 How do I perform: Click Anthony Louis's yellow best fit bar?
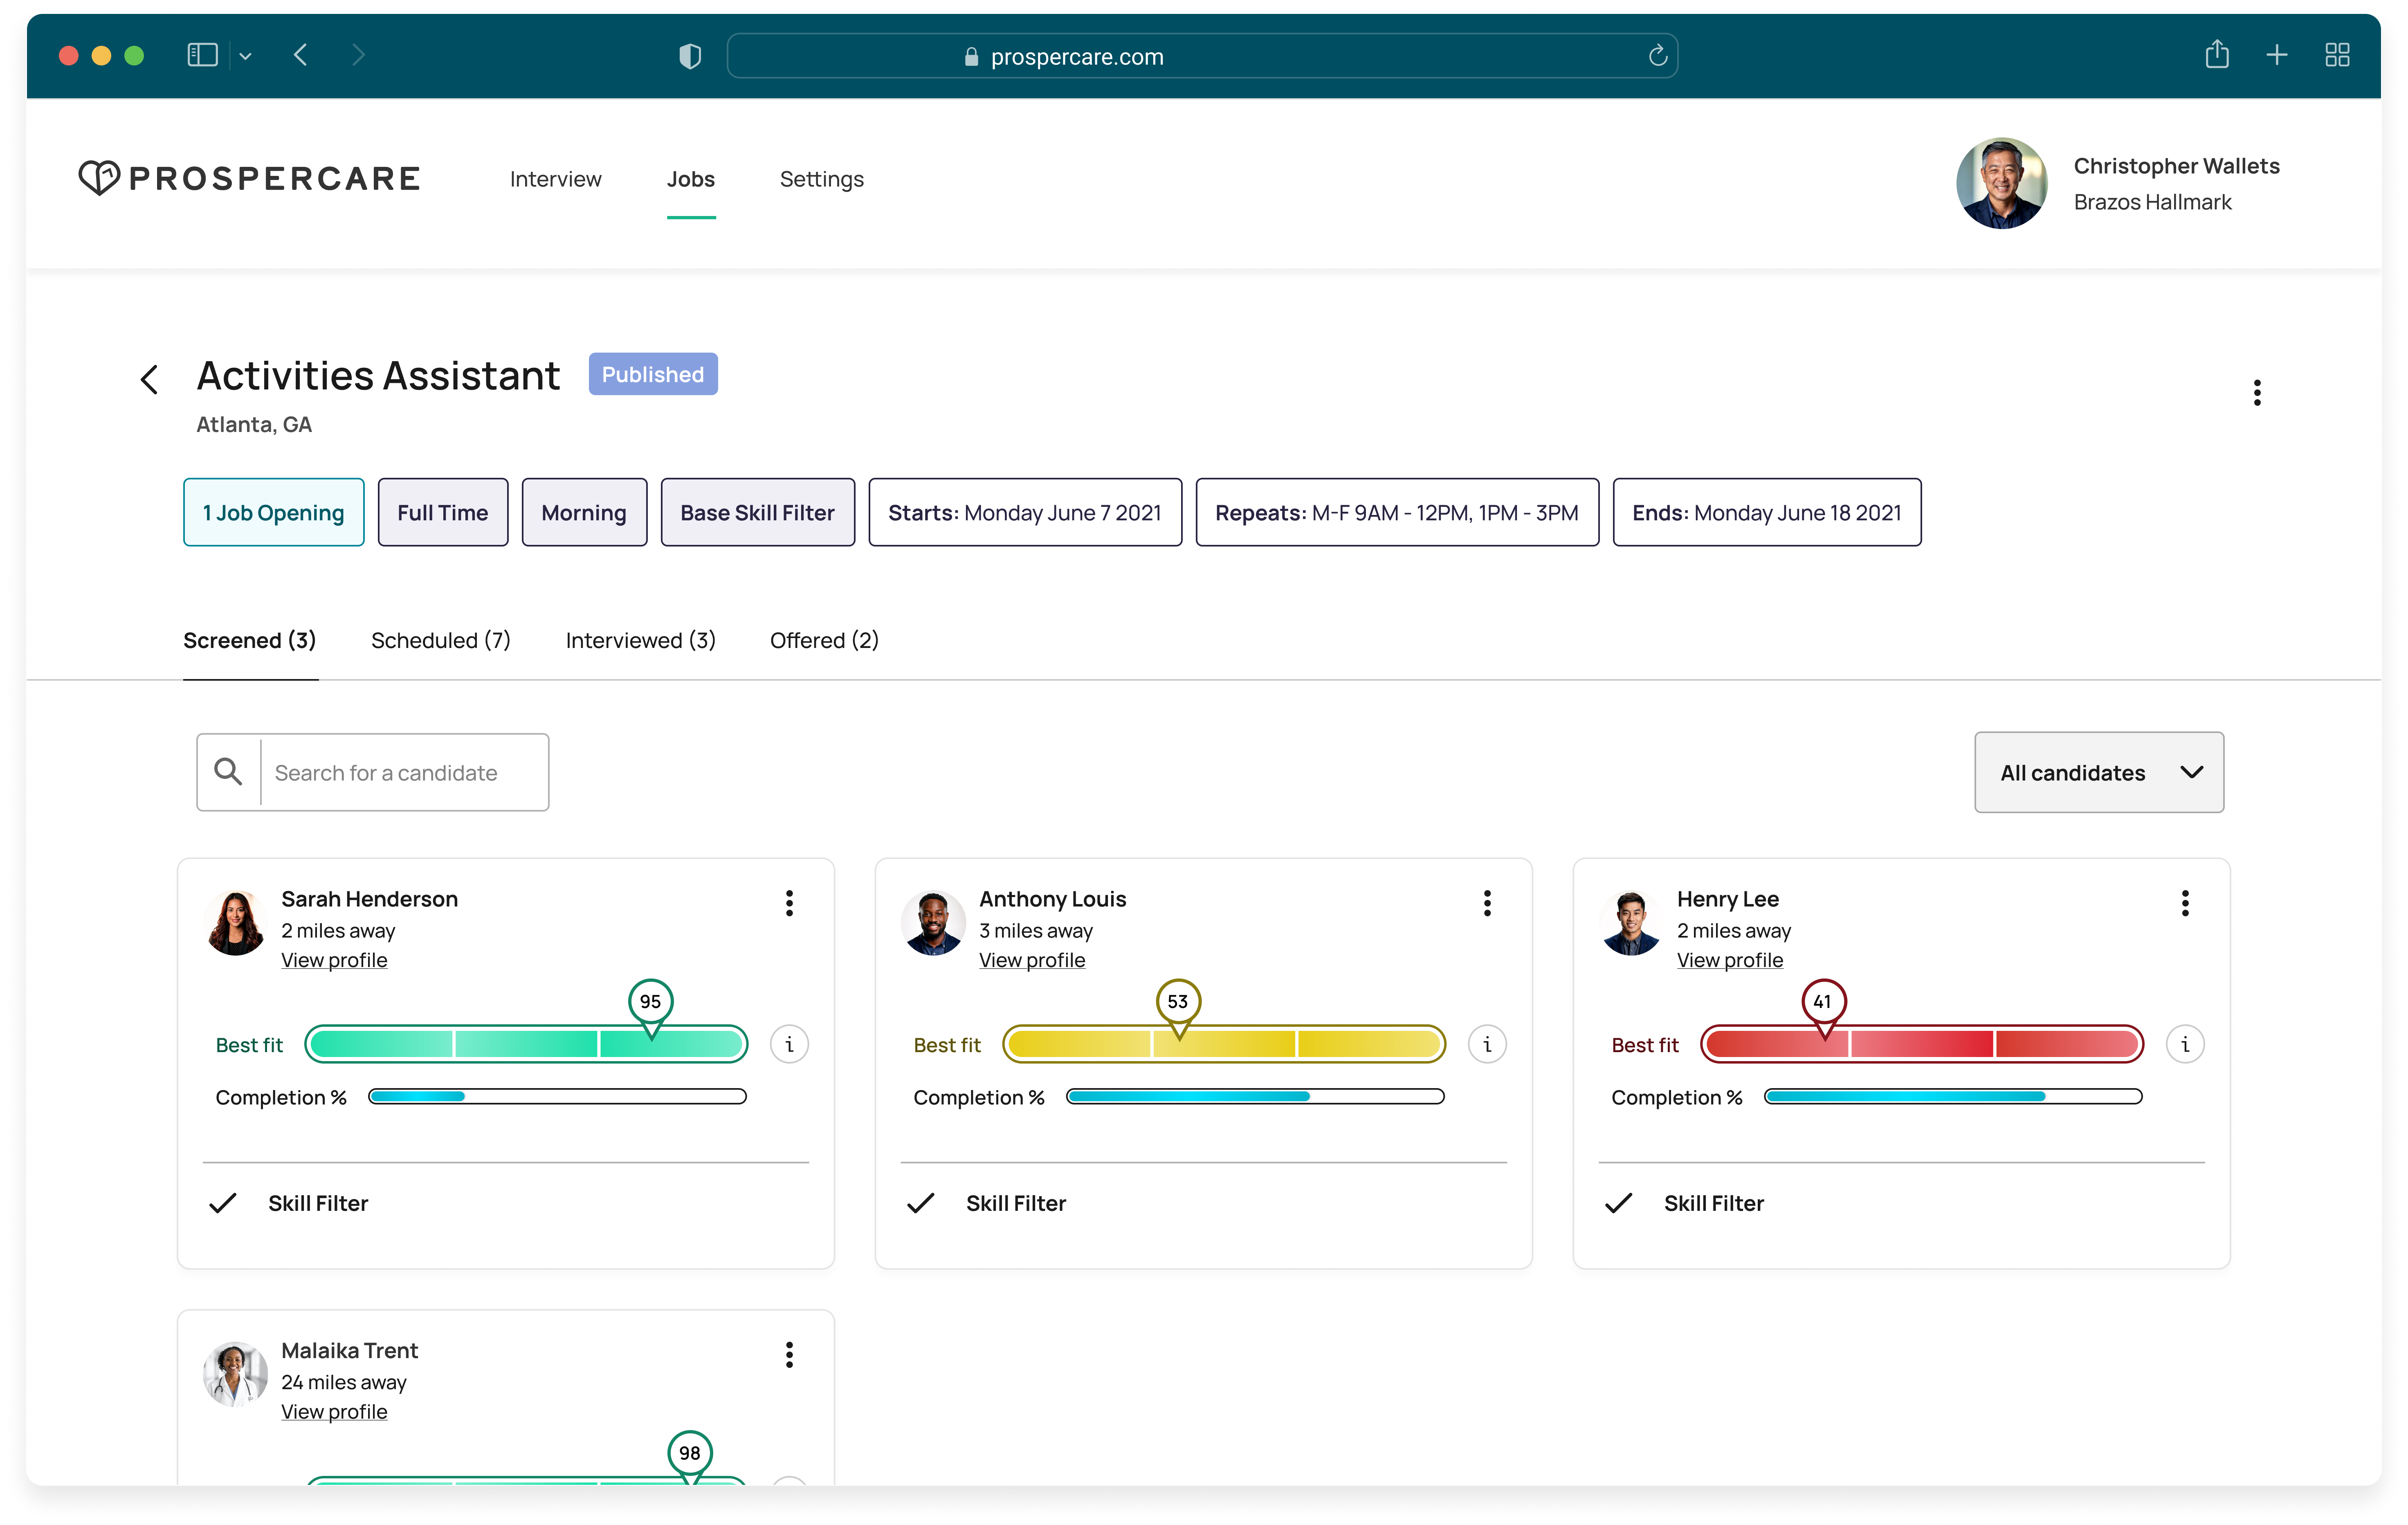click(x=1224, y=1044)
